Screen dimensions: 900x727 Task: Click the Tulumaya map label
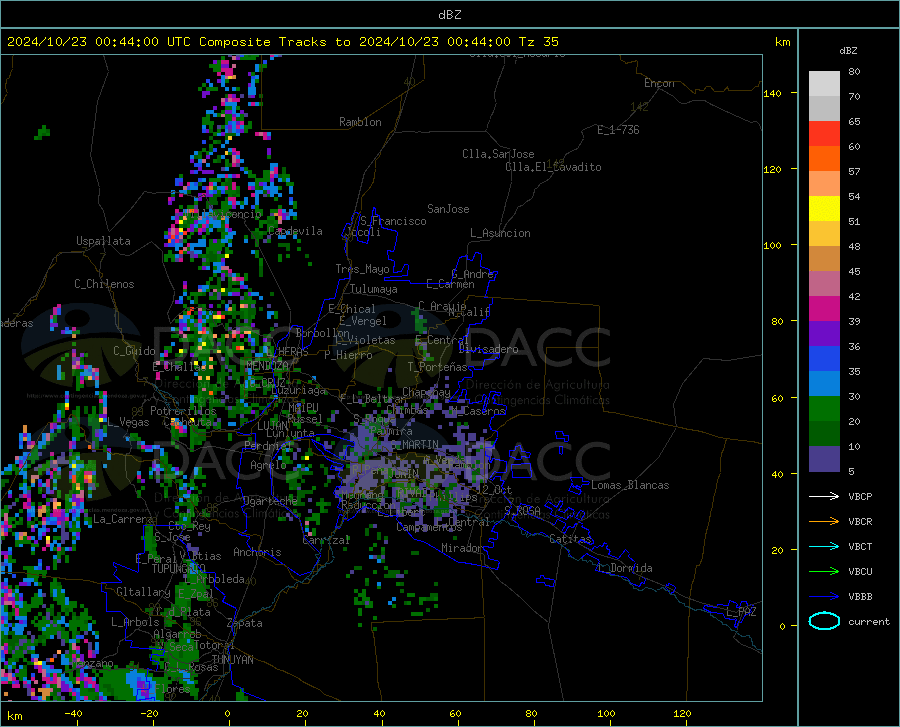pos(374,289)
